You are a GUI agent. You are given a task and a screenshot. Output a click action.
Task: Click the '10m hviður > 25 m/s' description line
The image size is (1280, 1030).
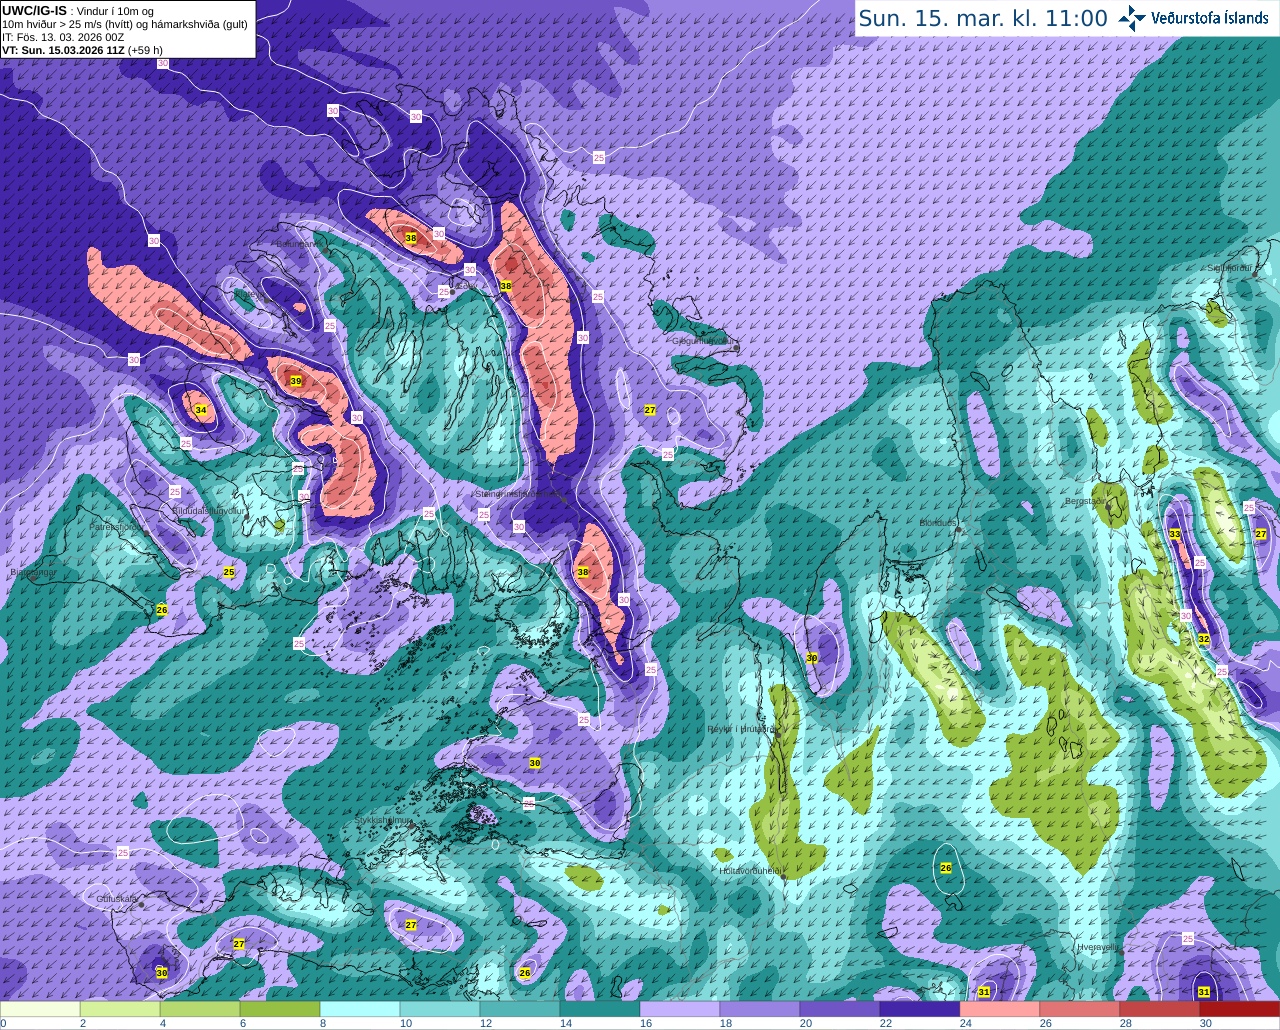tap(125, 24)
